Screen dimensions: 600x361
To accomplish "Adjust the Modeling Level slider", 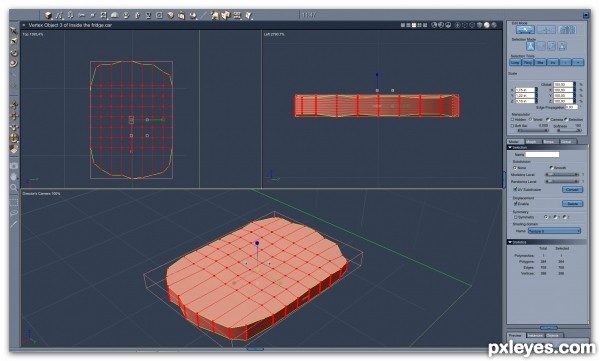I will click(x=562, y=175).
